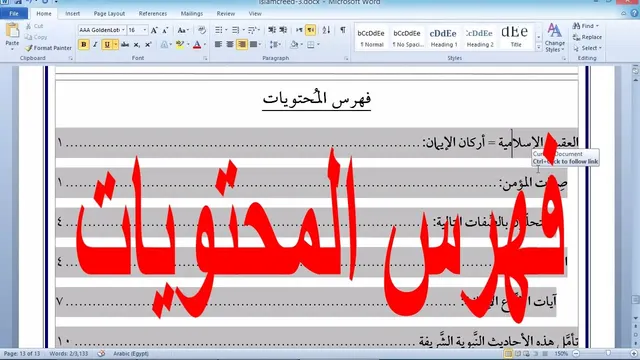
Task: Toggle Italic formatting
Action: coord(95,44)
